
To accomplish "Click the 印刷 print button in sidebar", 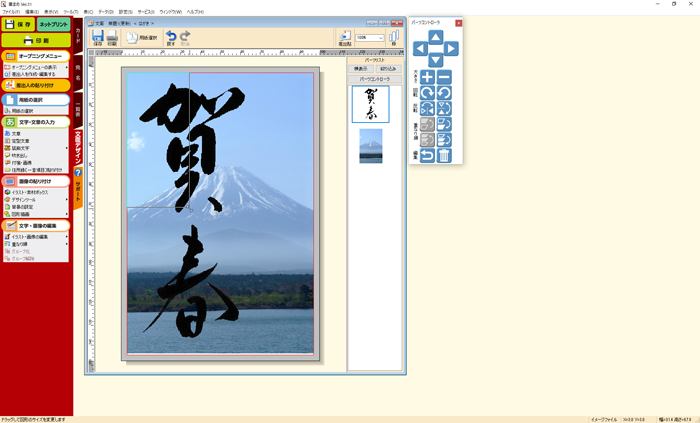I will pyautogui.click(x=35, y=40).
